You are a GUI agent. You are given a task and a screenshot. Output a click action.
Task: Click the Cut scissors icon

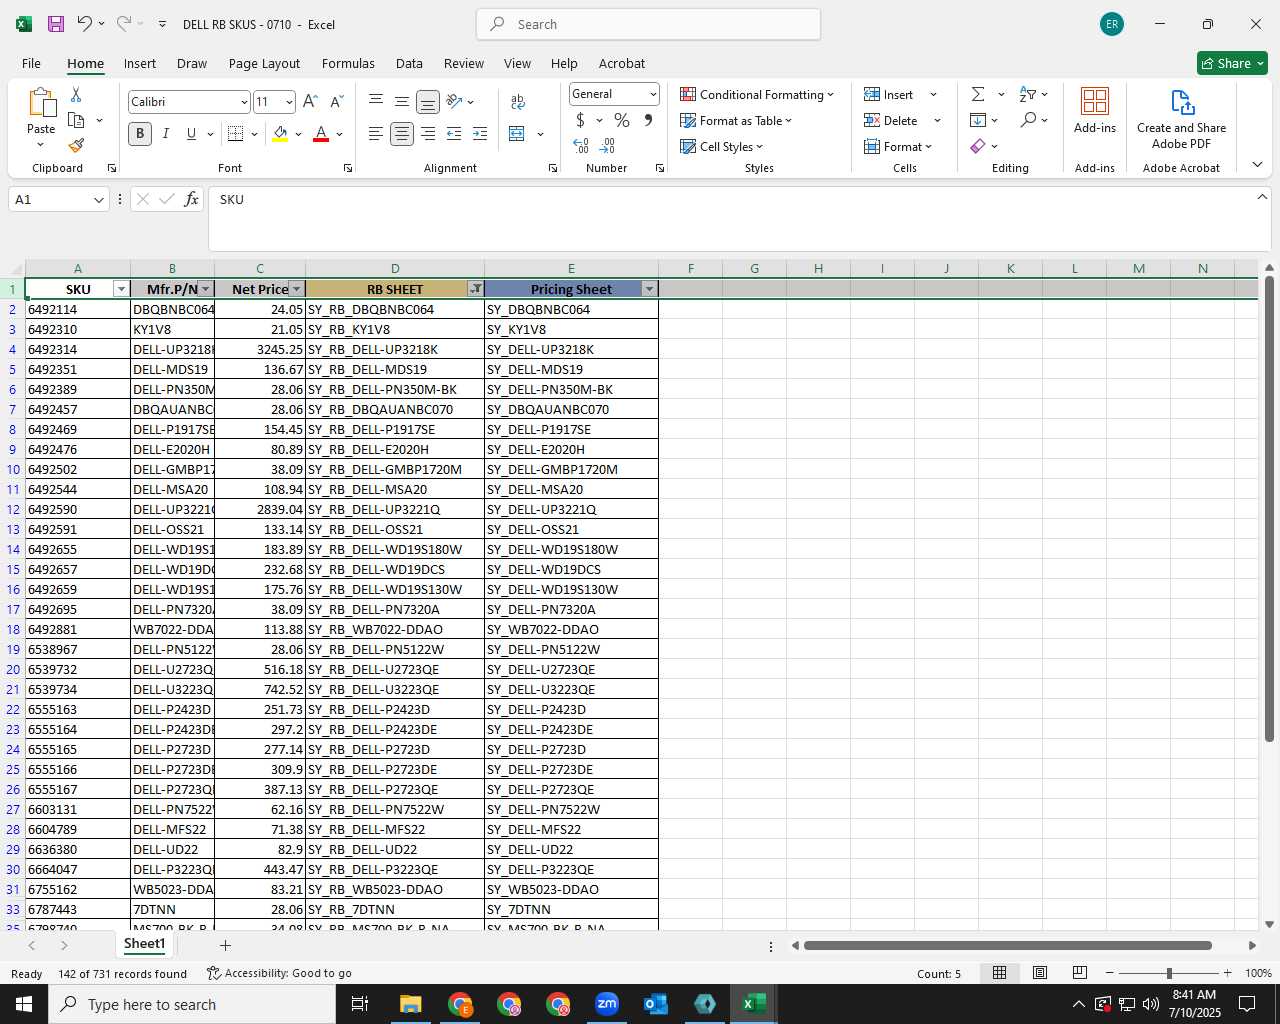click(x=76, y=94)
